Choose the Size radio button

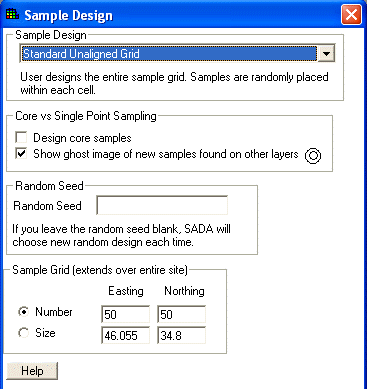click(x=24, y=333)
